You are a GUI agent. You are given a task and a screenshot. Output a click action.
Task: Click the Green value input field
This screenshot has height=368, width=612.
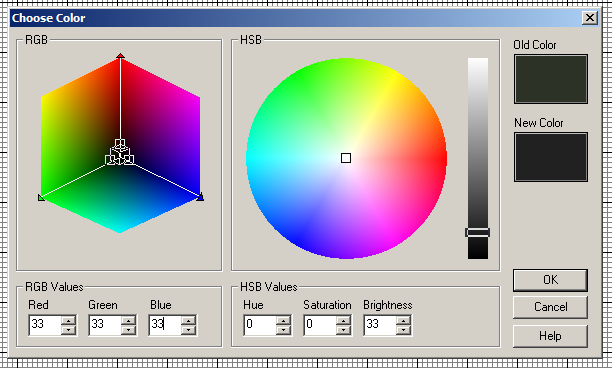coord(105,324)
